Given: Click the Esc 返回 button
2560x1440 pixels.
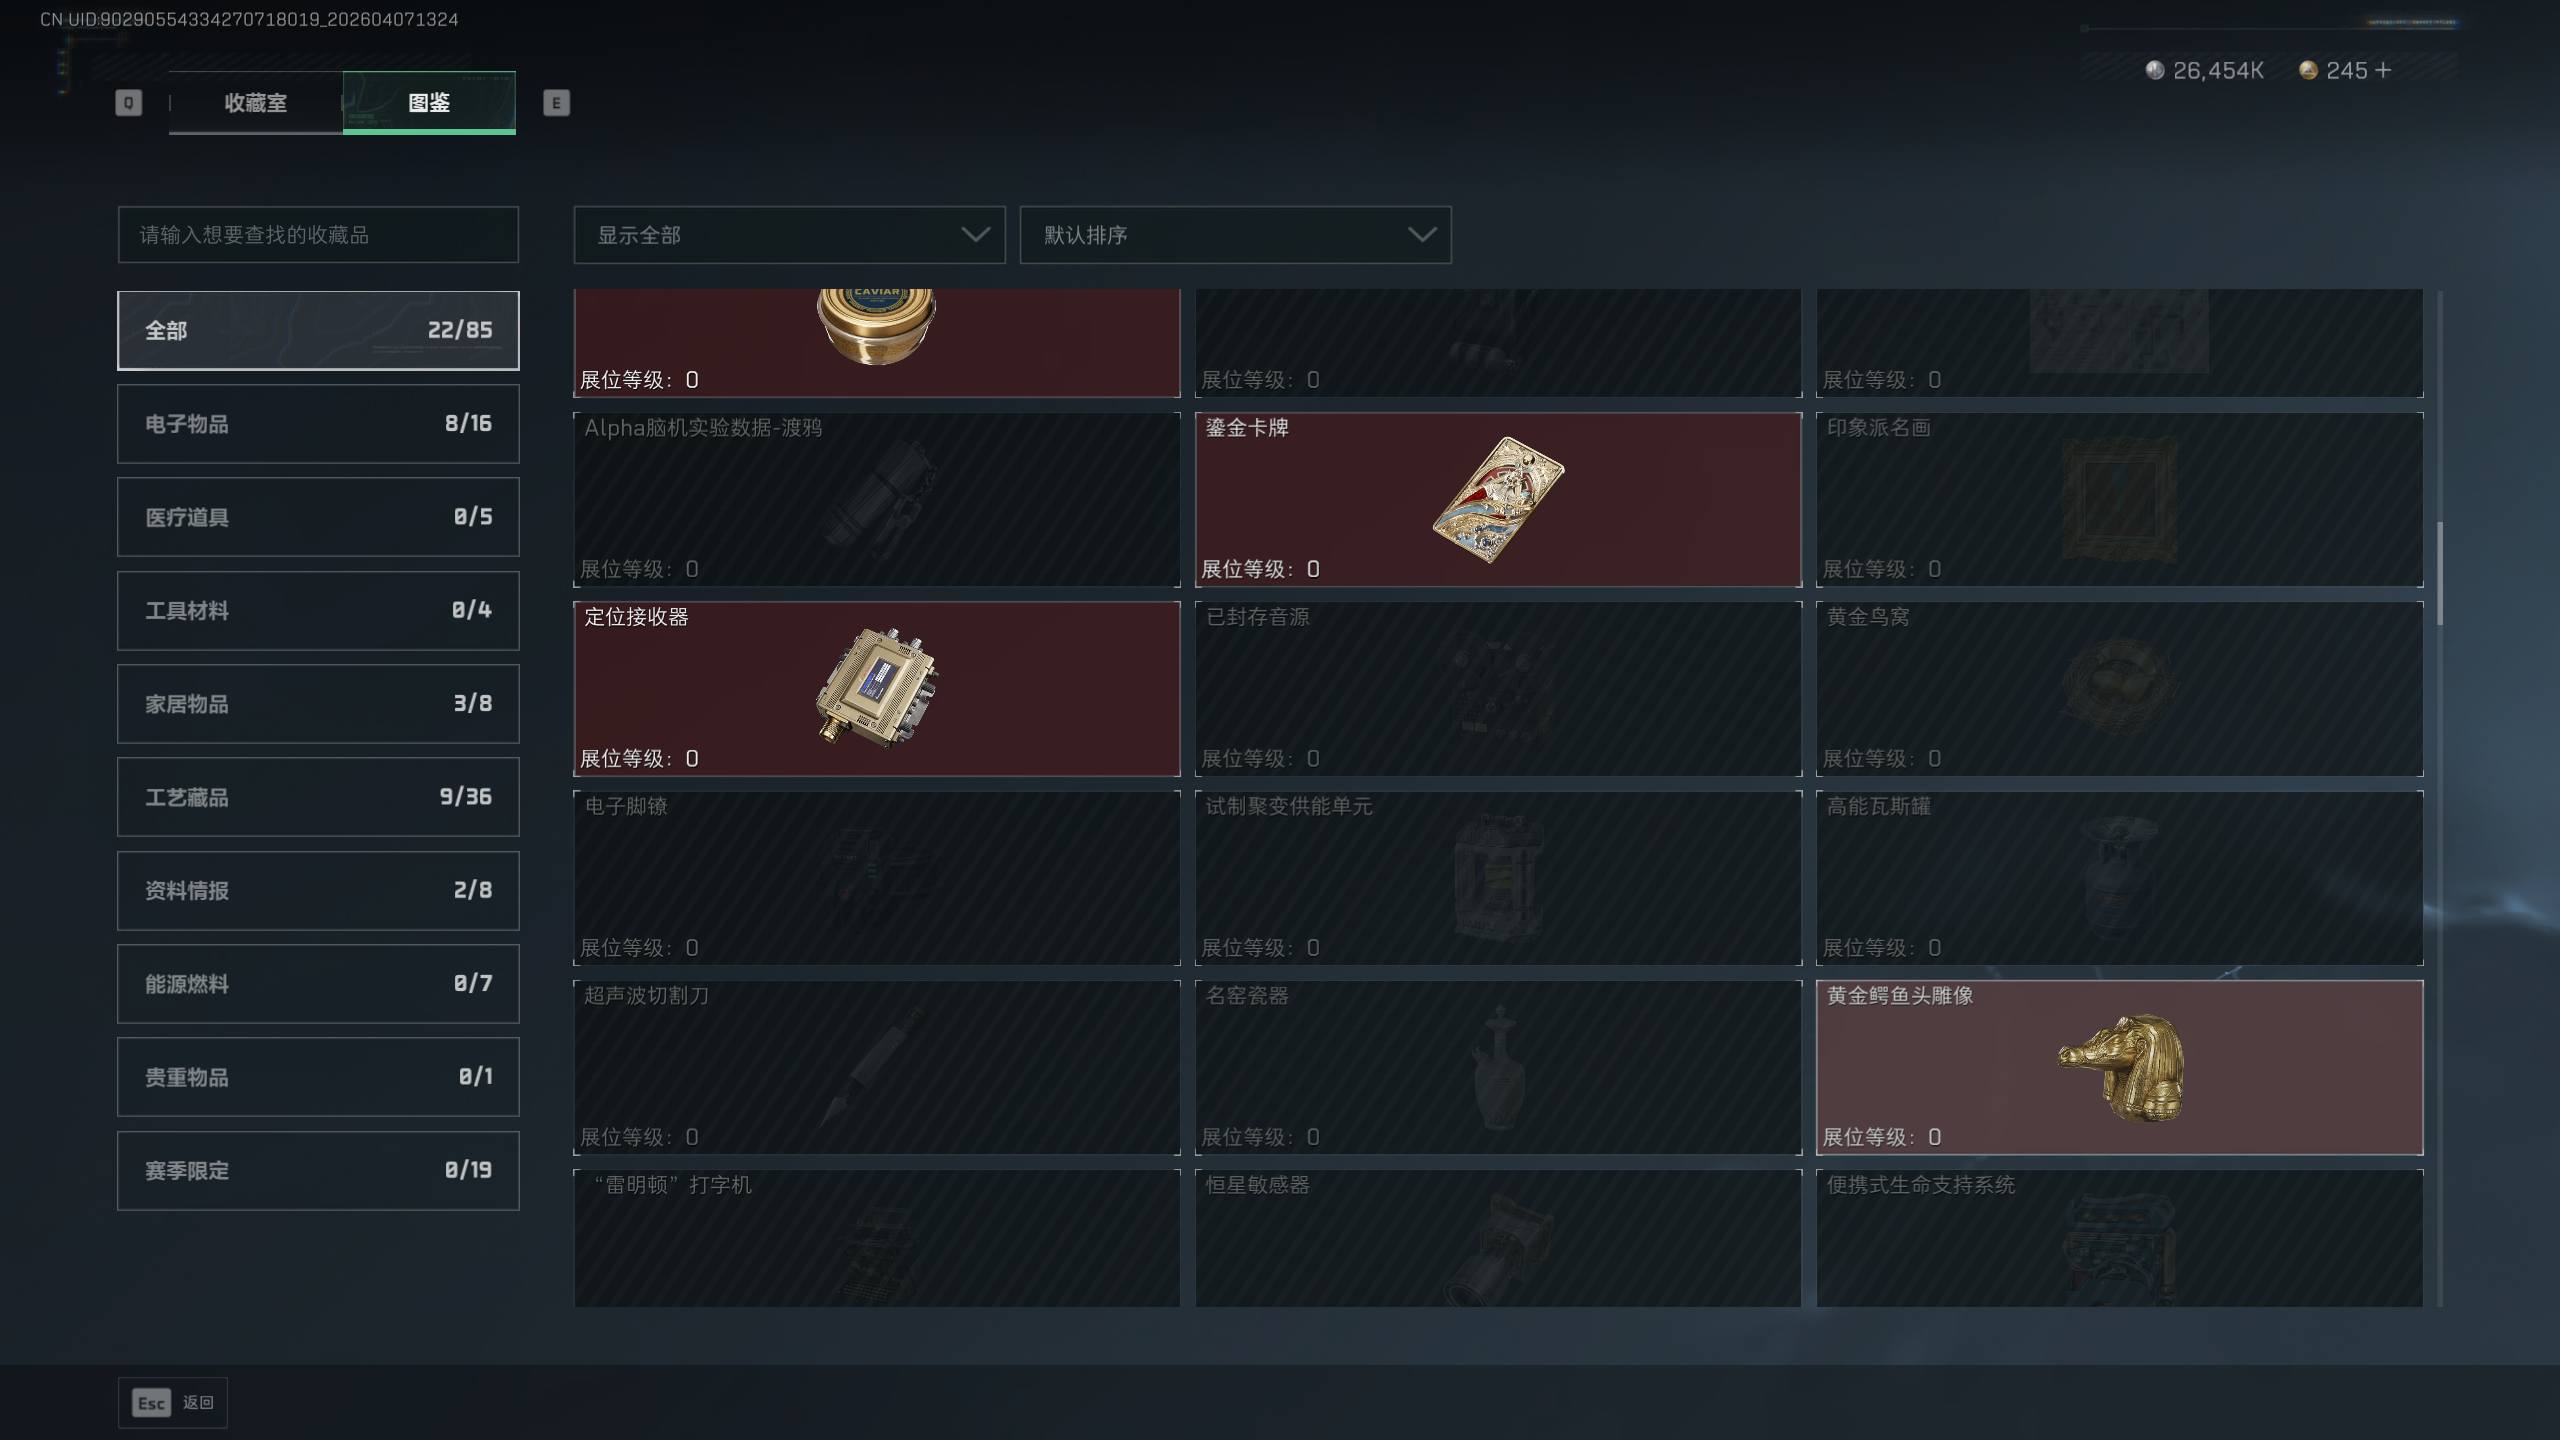Looking at the screenshot, I should click(173, 1403).
